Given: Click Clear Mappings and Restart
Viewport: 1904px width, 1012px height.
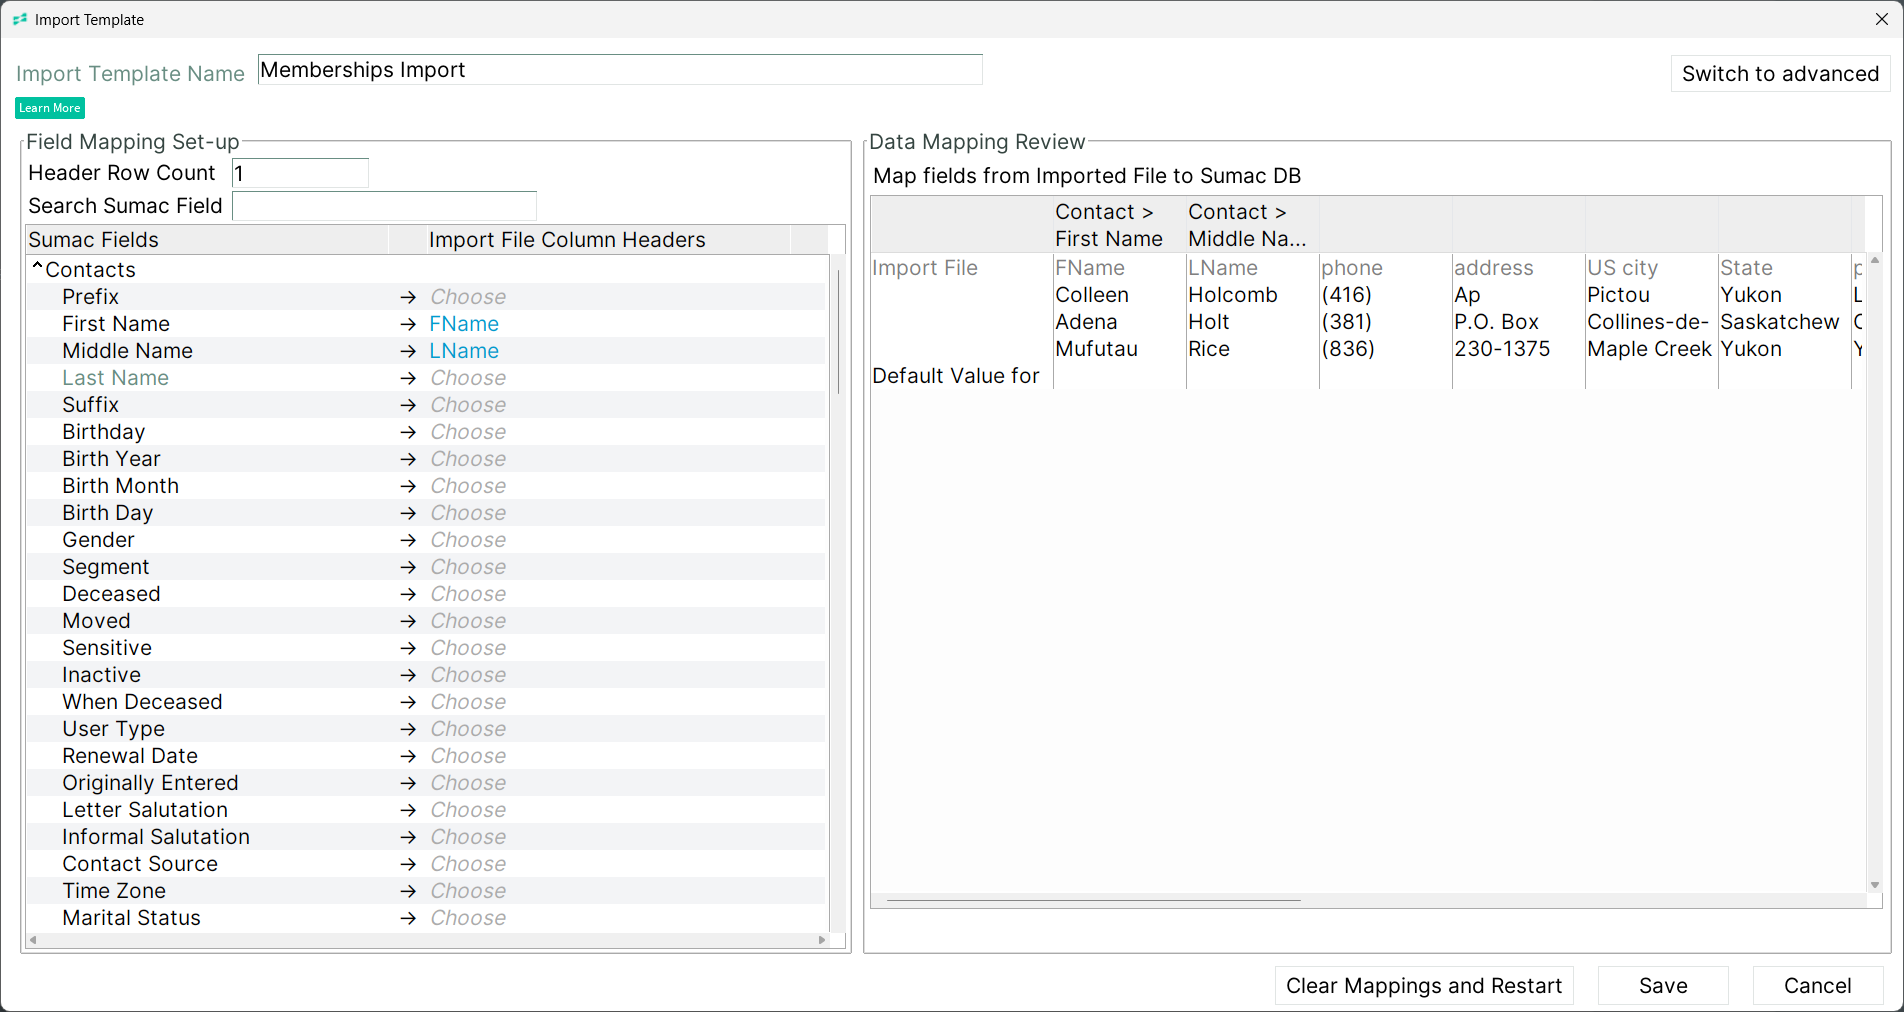Looking at the screenshot, I should tap(1424, 986).
